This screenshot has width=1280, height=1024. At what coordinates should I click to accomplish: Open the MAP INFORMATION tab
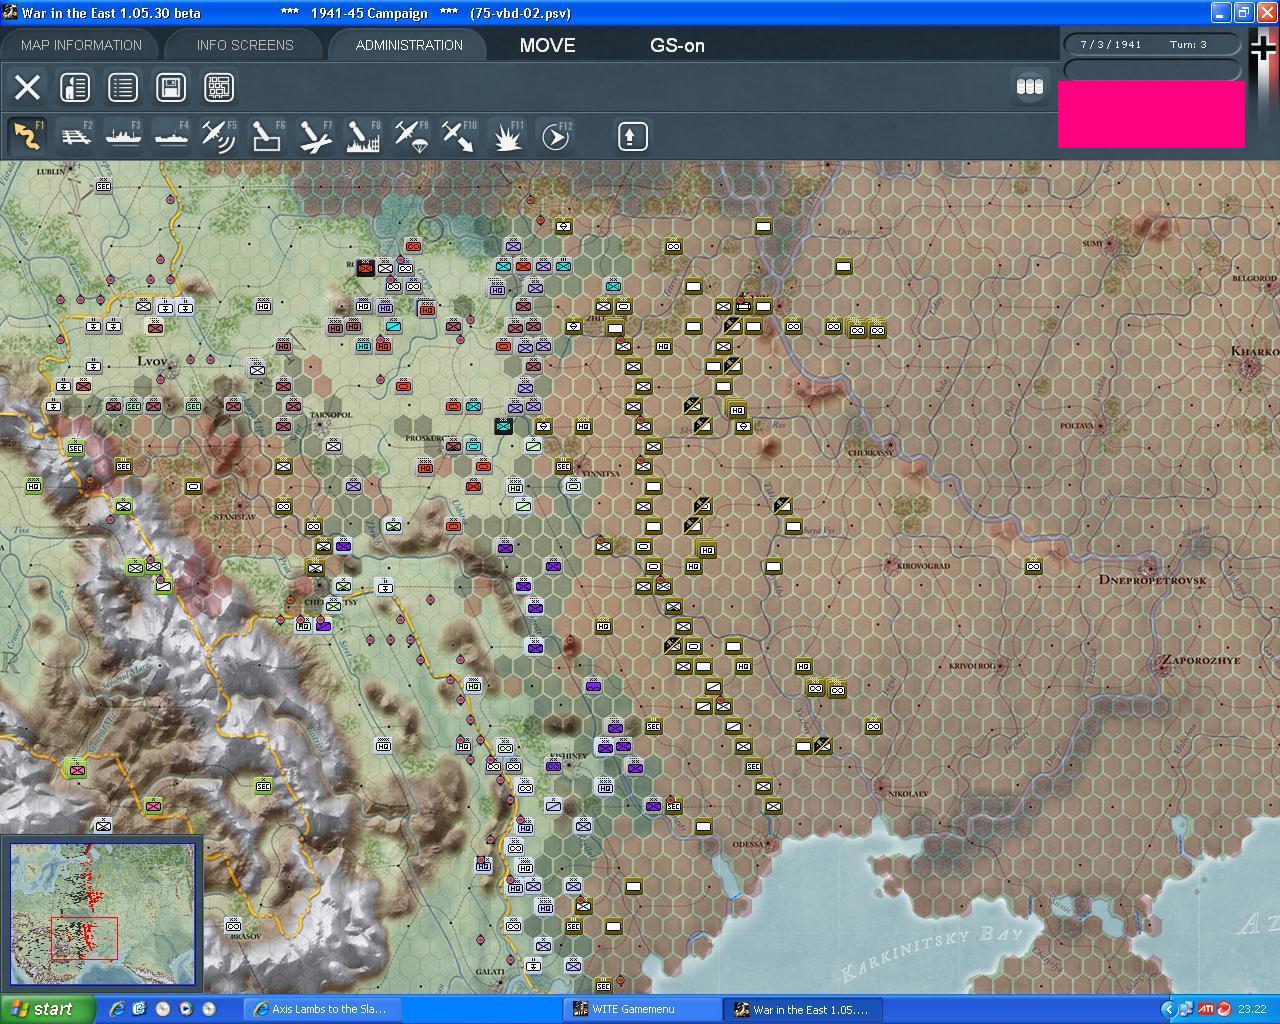(81, 45)
